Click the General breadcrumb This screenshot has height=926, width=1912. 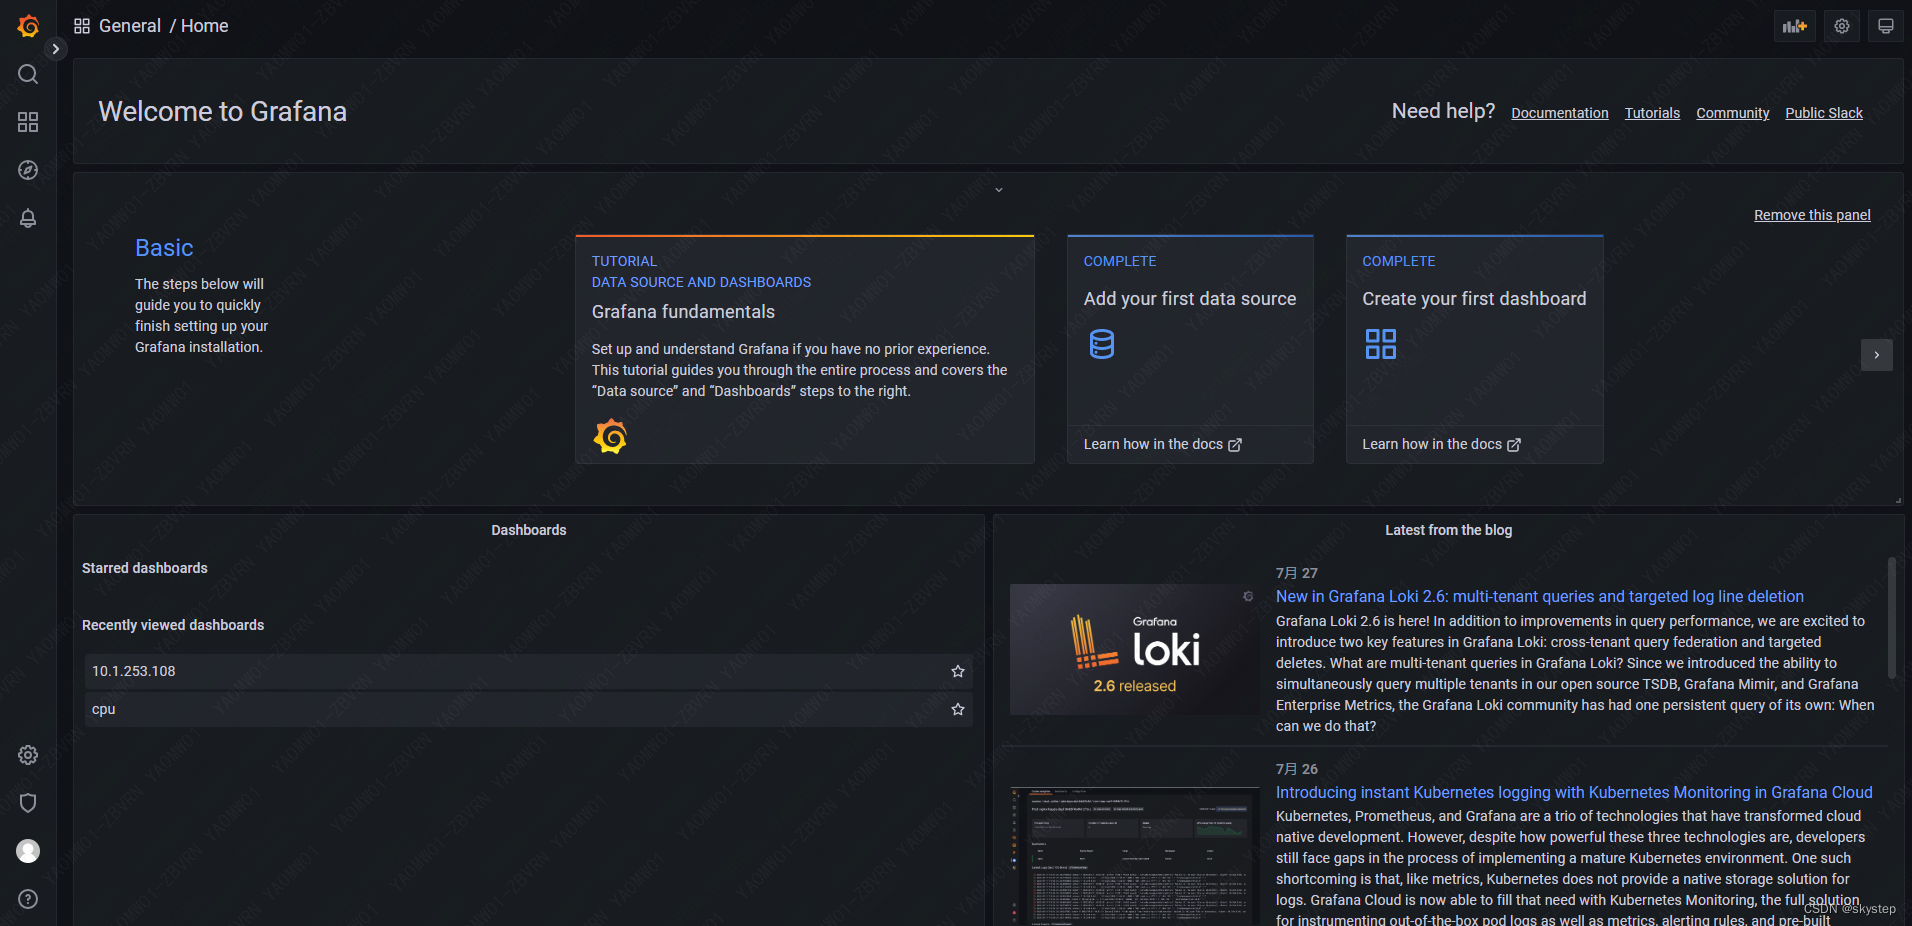(130, 26)
